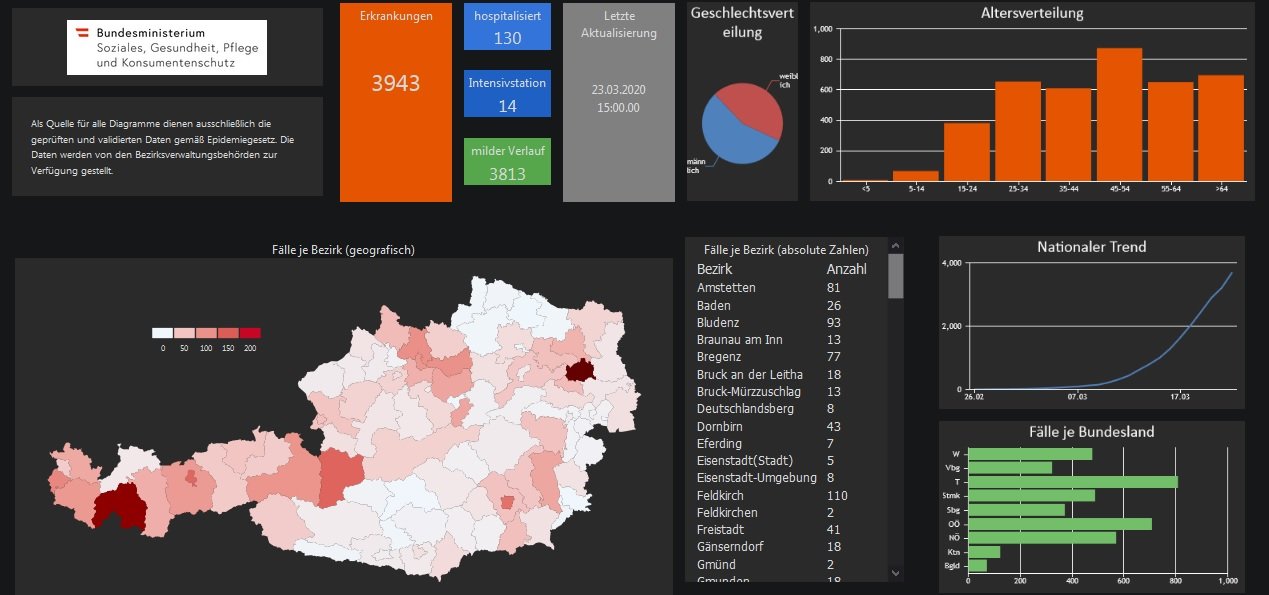Grab the district list scrollbar thumb
This screenshot has height=595, width=1269.
tap(895, 276)
